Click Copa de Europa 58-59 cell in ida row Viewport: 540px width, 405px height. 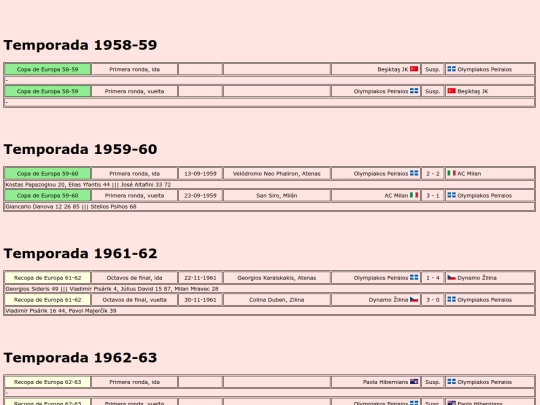[48, 69]
